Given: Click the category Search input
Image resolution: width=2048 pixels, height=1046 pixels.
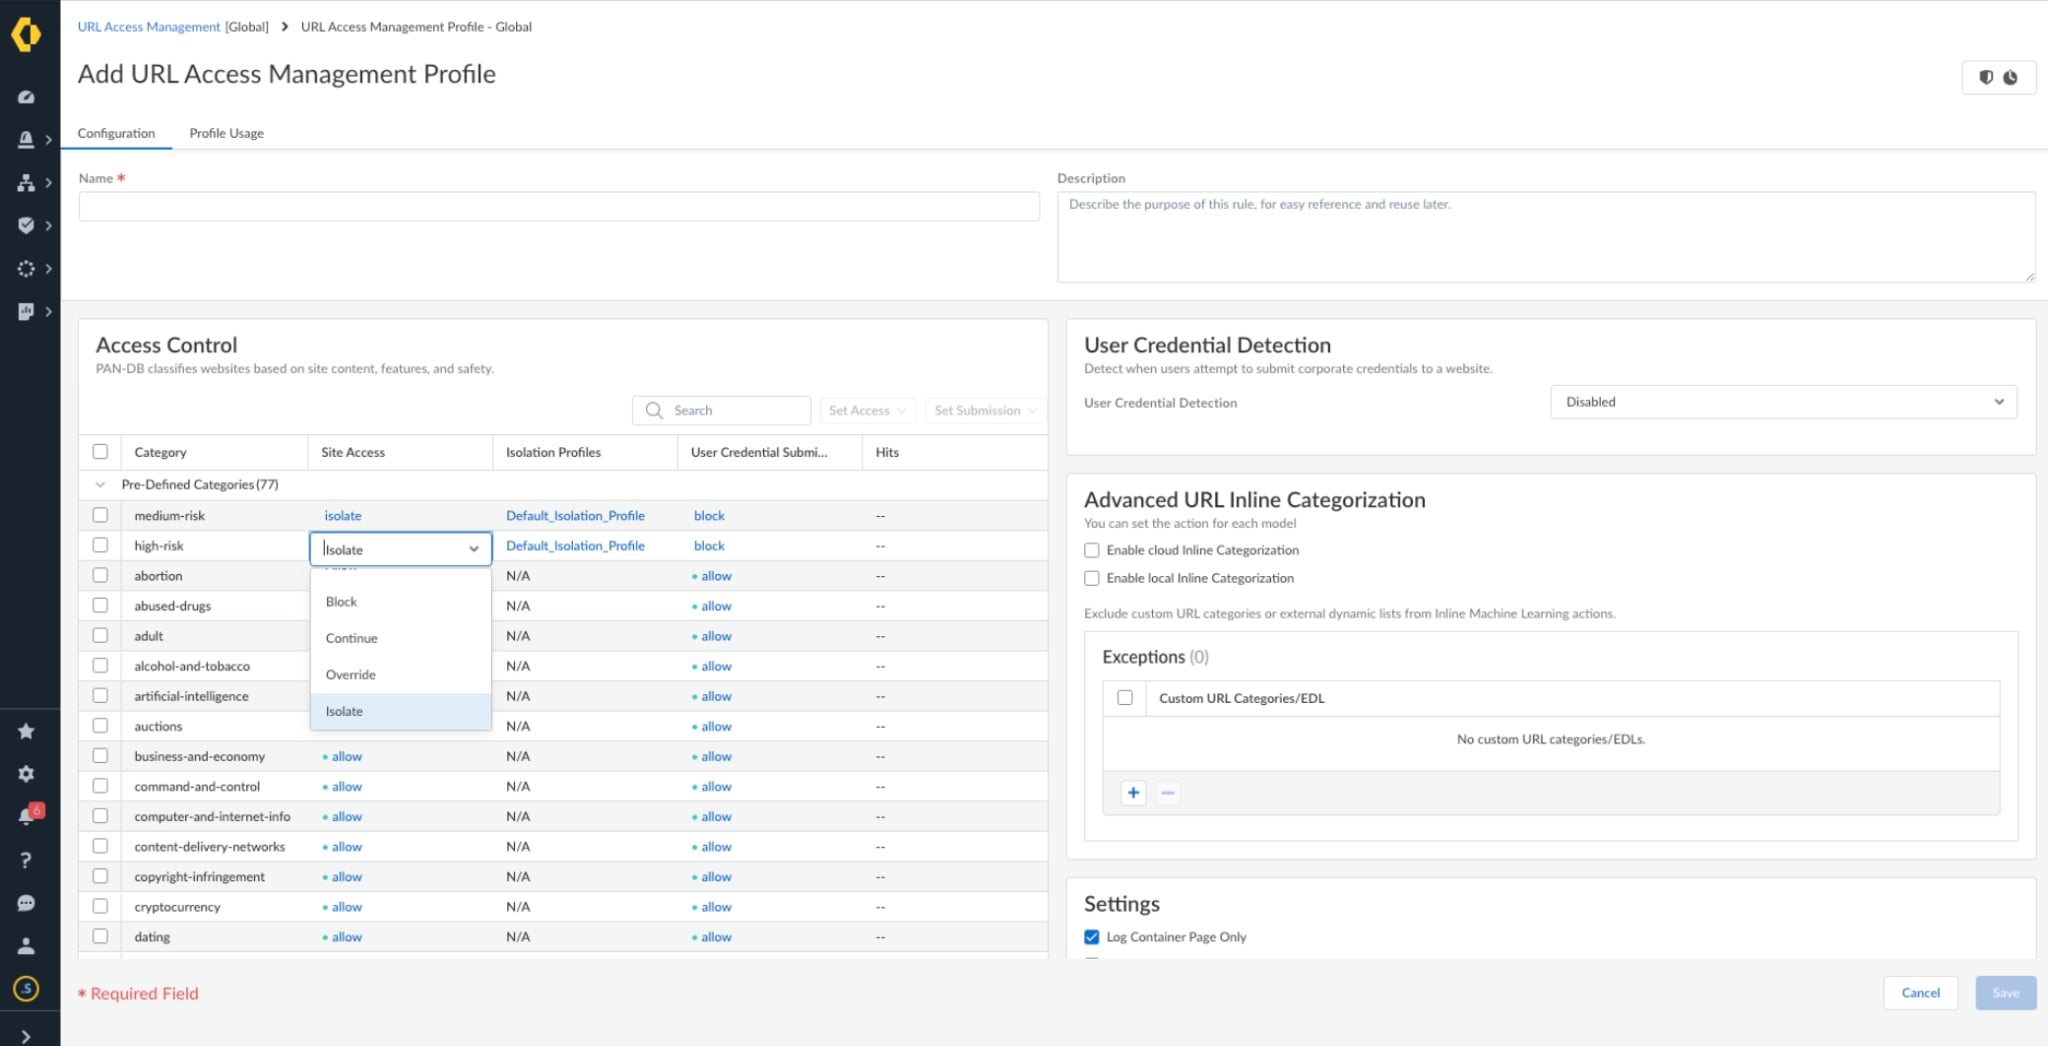Looking at the screenshot, I should click(721, 410).
